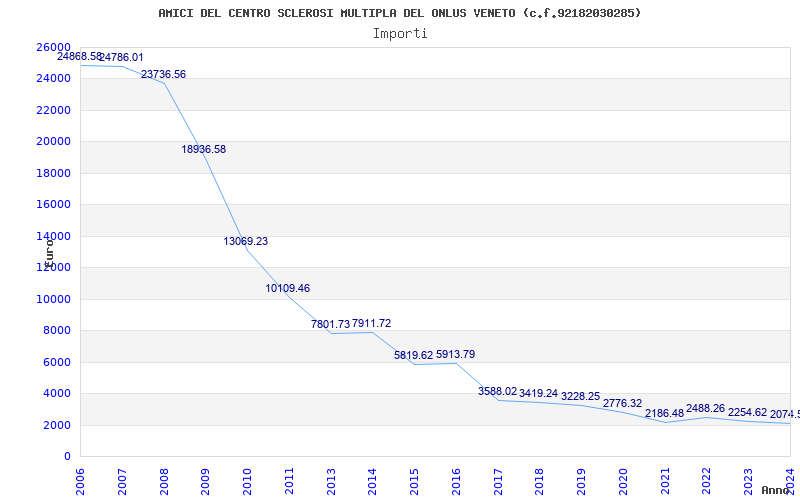The height and width of the screenshot is (500, 800).
Task: Click the y-axis tick 22000
Action: tap(53, 110)
